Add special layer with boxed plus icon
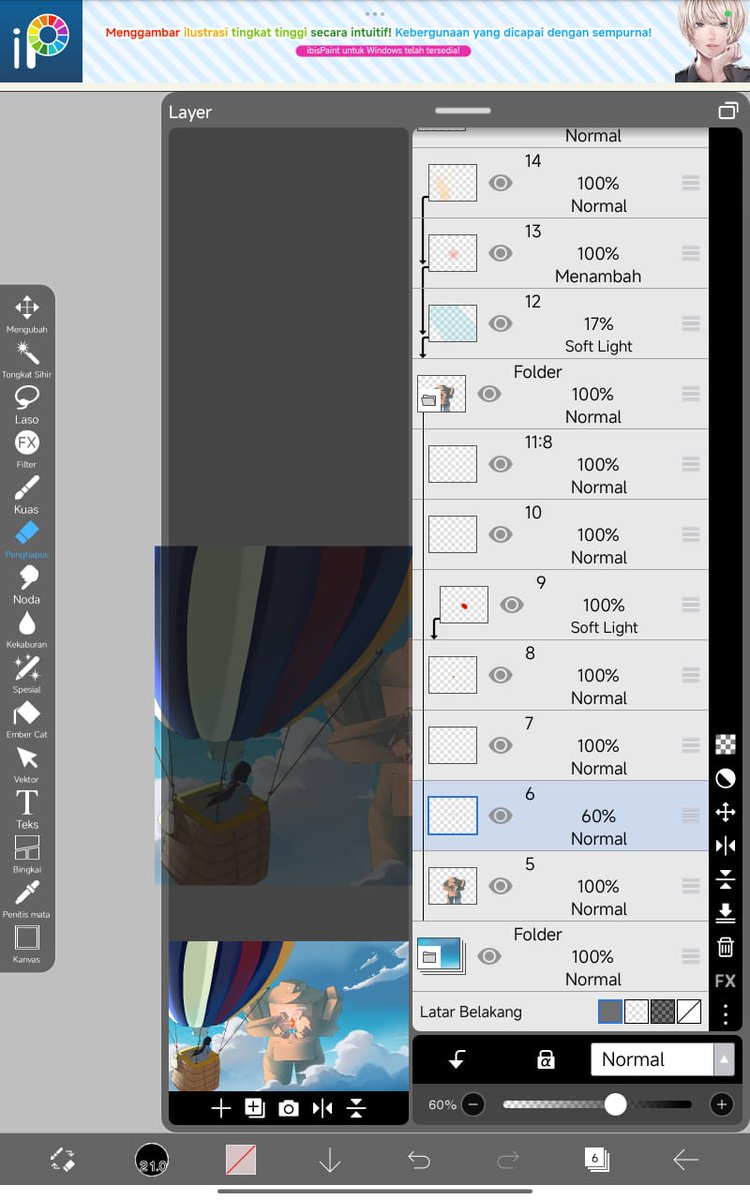Screen dimensions: 750x1200 255,1108
